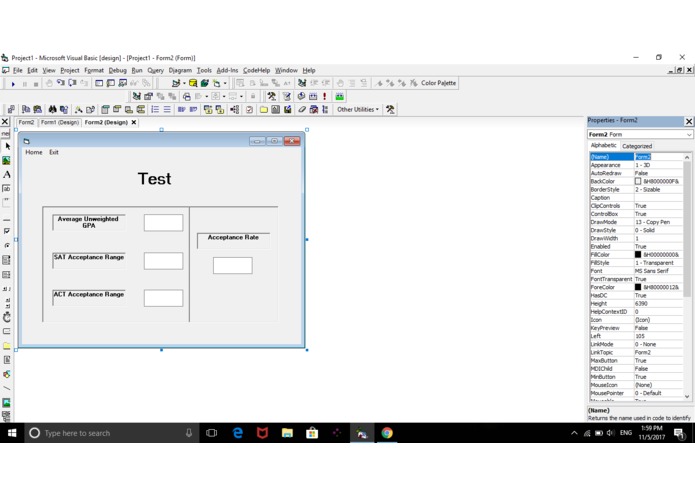Click the ForeColor black color swatch
695x494 pixels.
click(x=638, y=287)
